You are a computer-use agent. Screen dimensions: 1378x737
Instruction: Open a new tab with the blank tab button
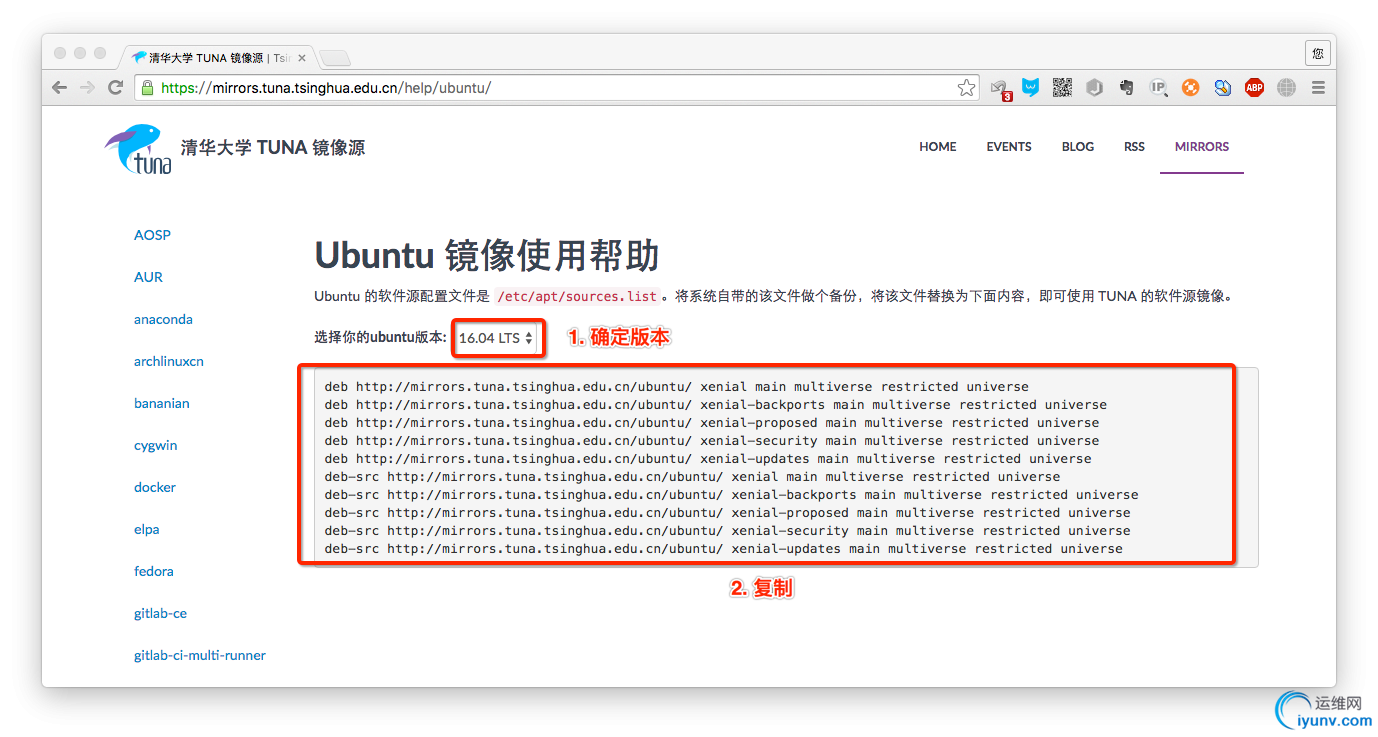click(x=334, y=57)
